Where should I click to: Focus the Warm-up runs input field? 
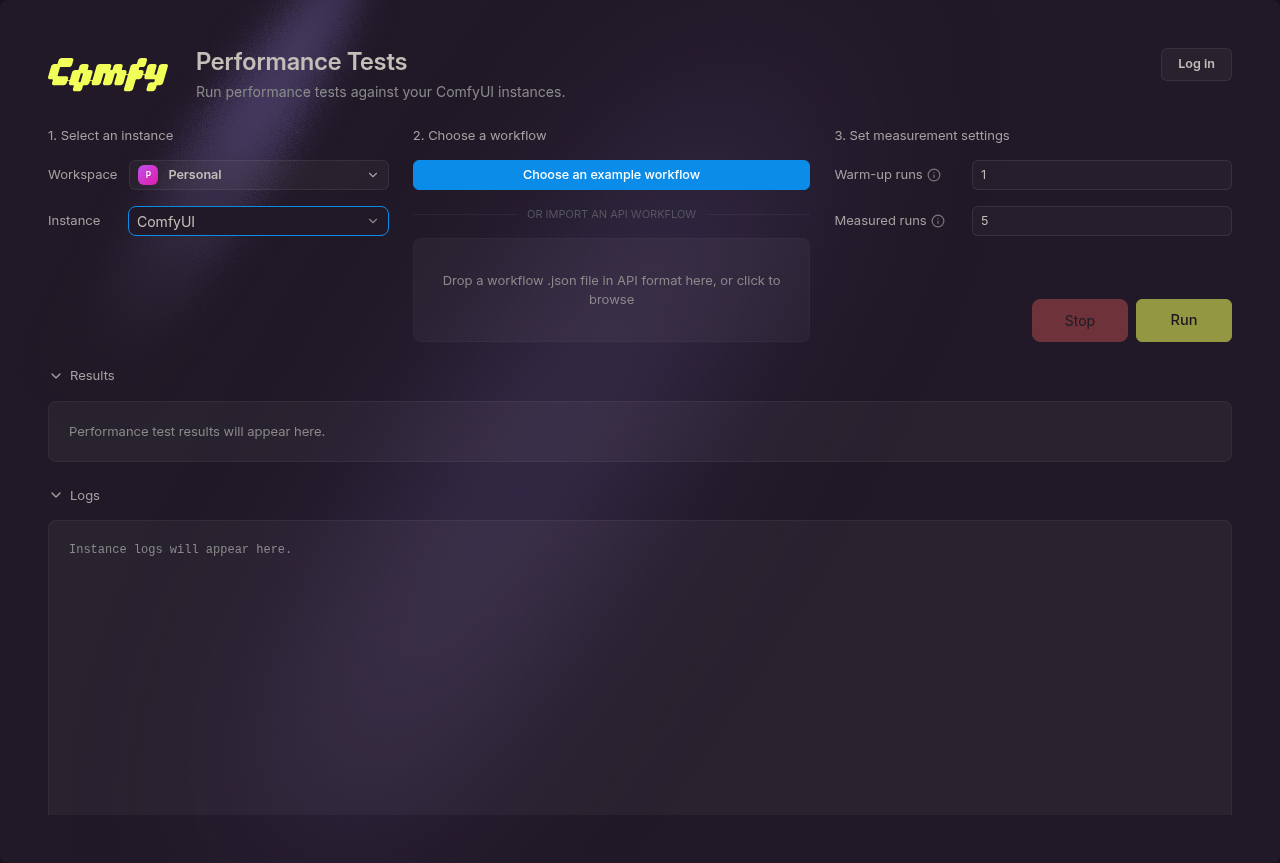tap(1102, 175)
